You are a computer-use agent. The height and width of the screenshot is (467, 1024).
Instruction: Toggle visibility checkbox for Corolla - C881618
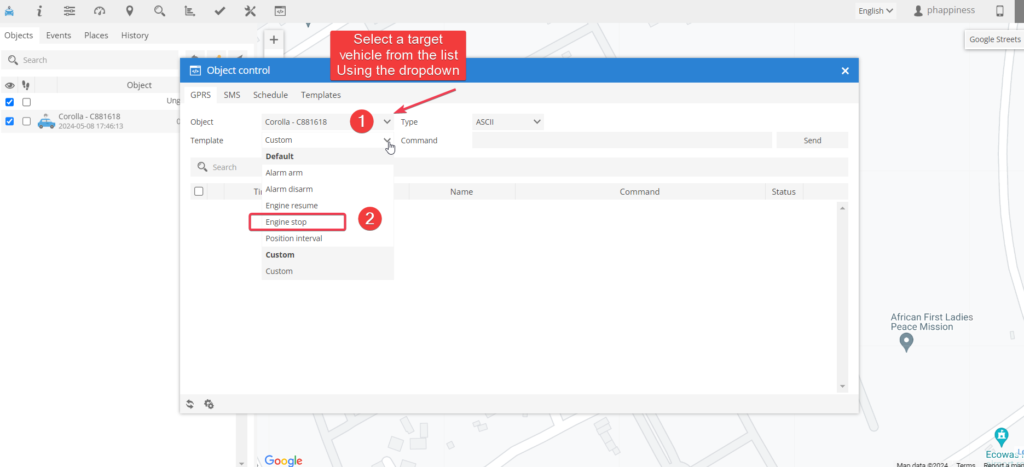pos(10,121)
